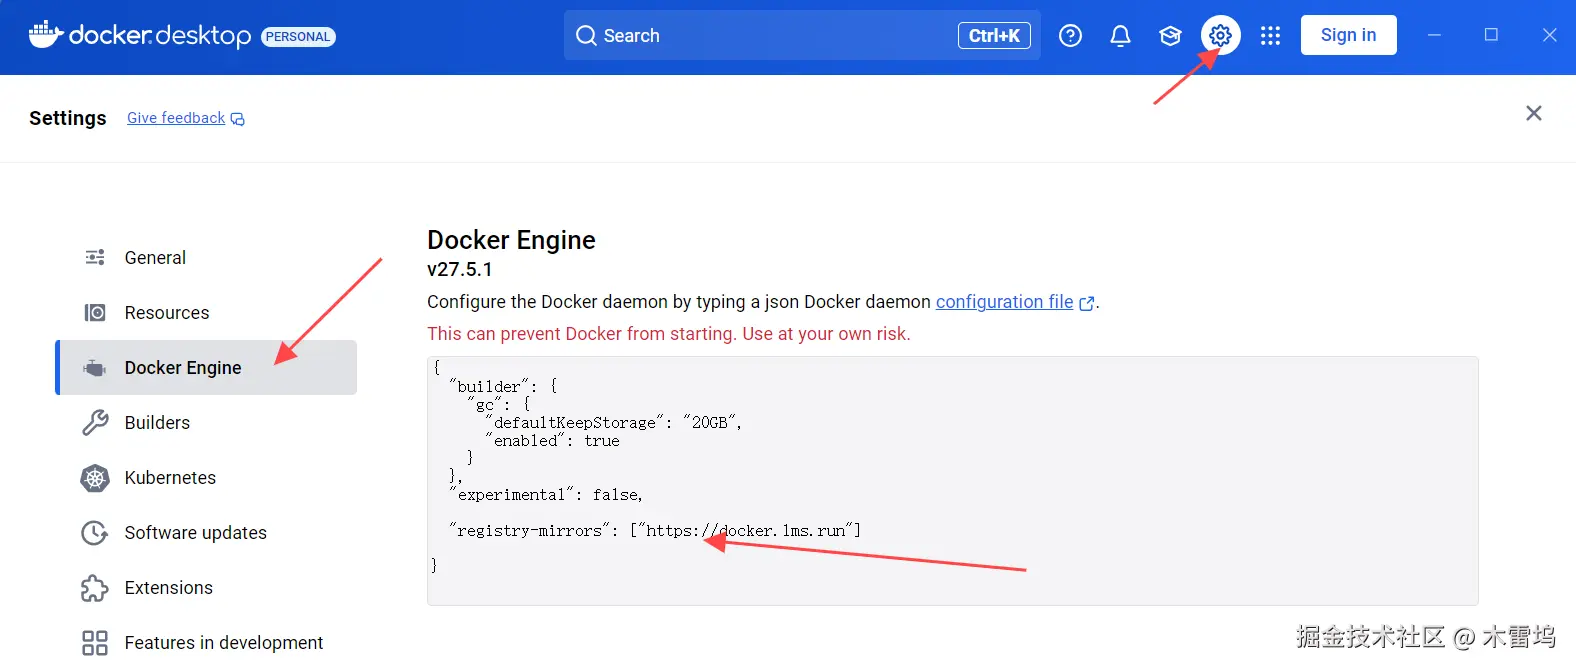Click the Settings gear icon in header
Viewport: 1576px width, 670px height.
[x=1220, y=36]
